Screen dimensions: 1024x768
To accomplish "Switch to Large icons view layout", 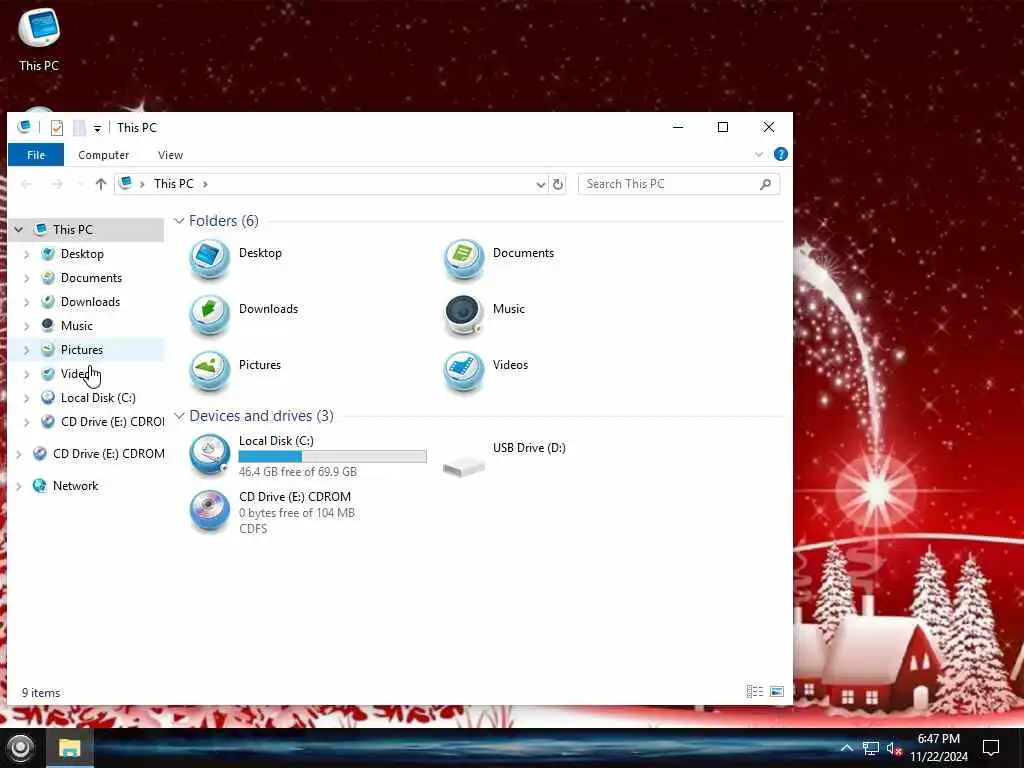I will 777,691.
